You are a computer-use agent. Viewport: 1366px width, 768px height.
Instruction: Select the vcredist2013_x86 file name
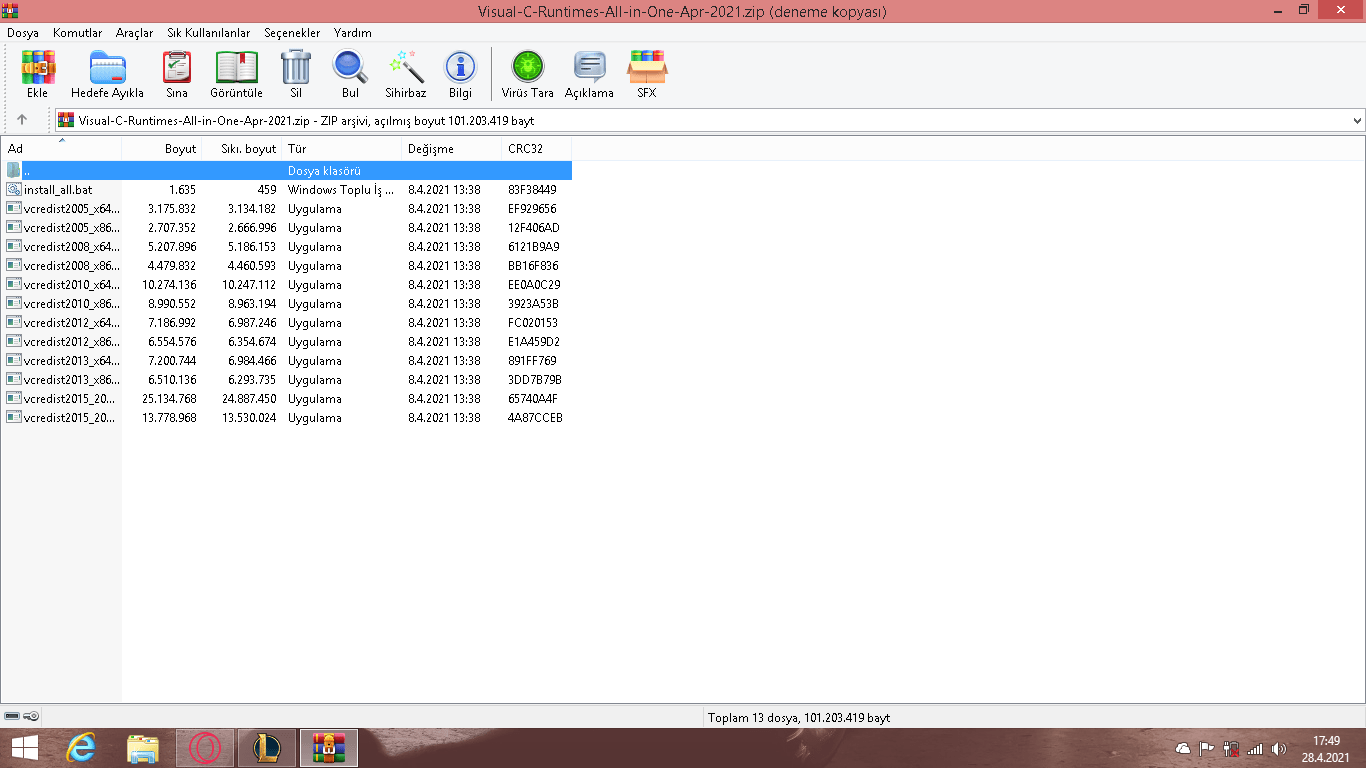[71, 380]
